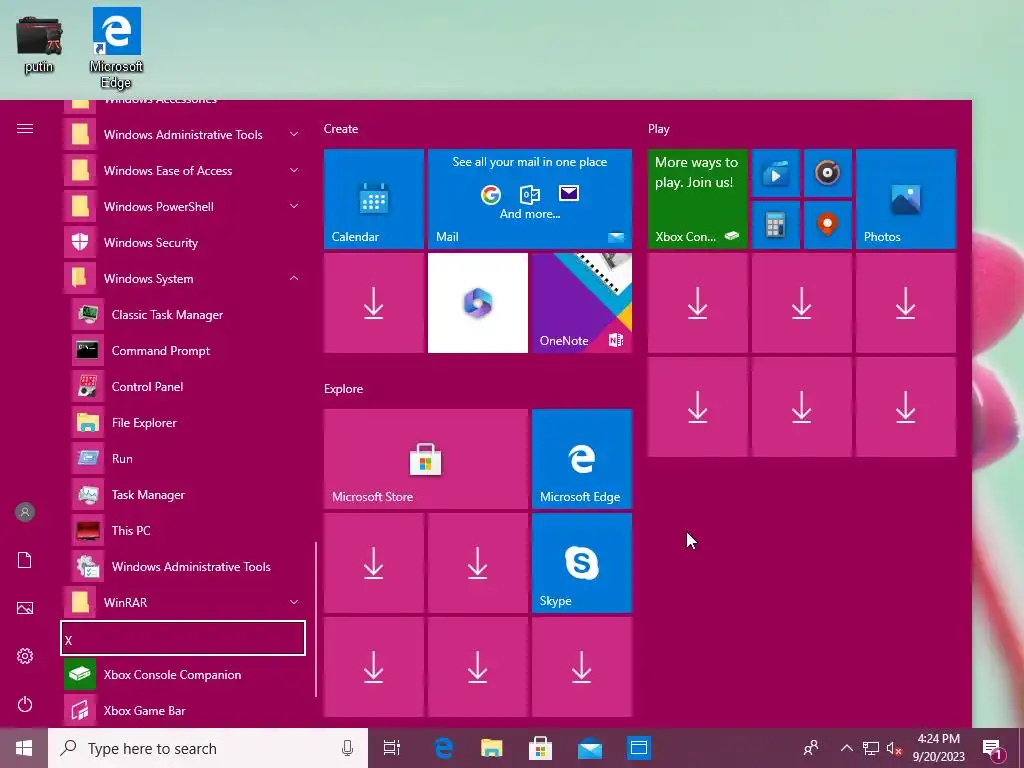Screen dimensions: 1024x768
Task: Open Pictures from Start sidebar
Action: coord(25,608)
